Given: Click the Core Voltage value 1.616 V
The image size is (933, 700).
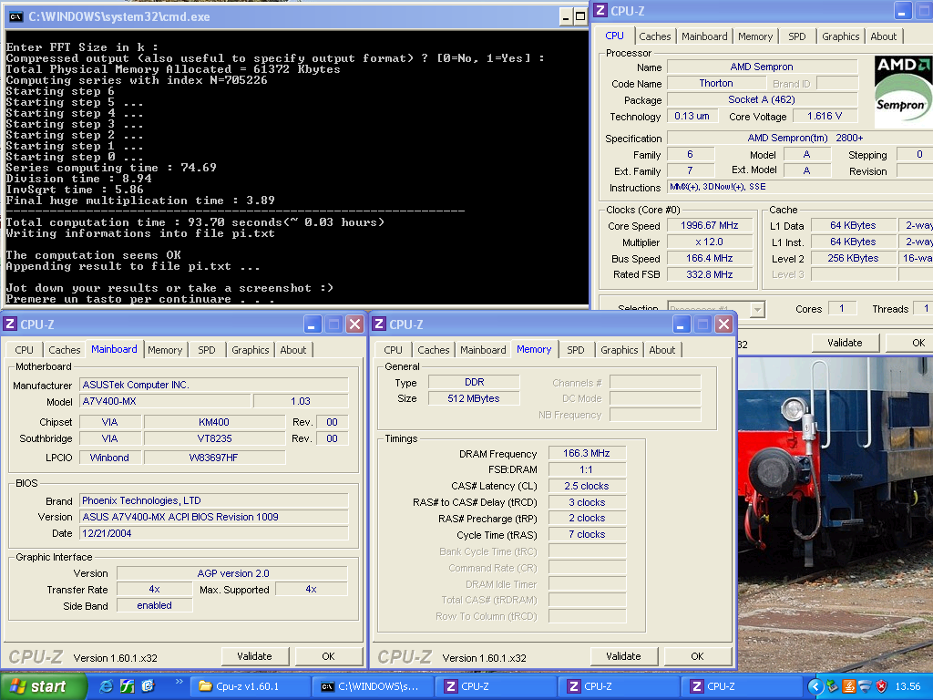Looking at the screenshot, I should tap(825, 116).
